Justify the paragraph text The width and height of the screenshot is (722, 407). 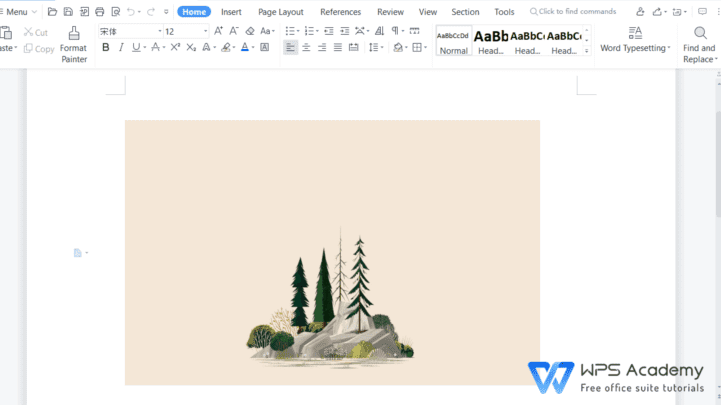pyautogui.click(x=338, y=47)
